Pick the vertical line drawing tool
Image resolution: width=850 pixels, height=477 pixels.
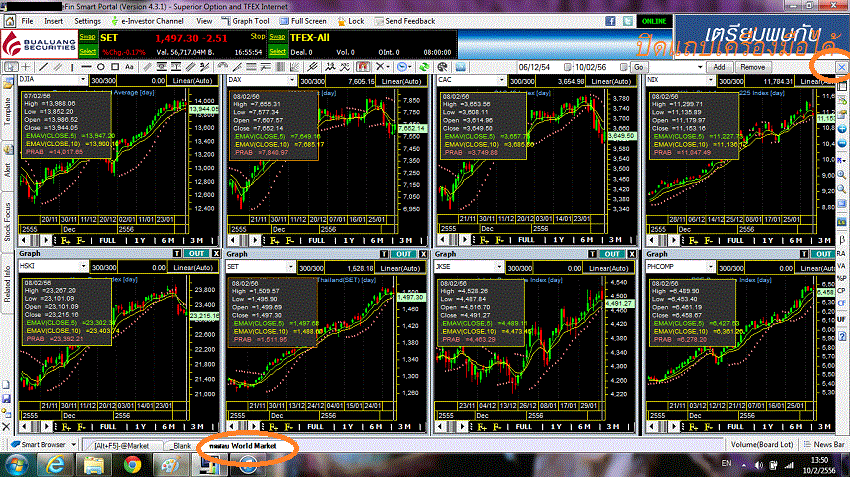click(72, 67)
